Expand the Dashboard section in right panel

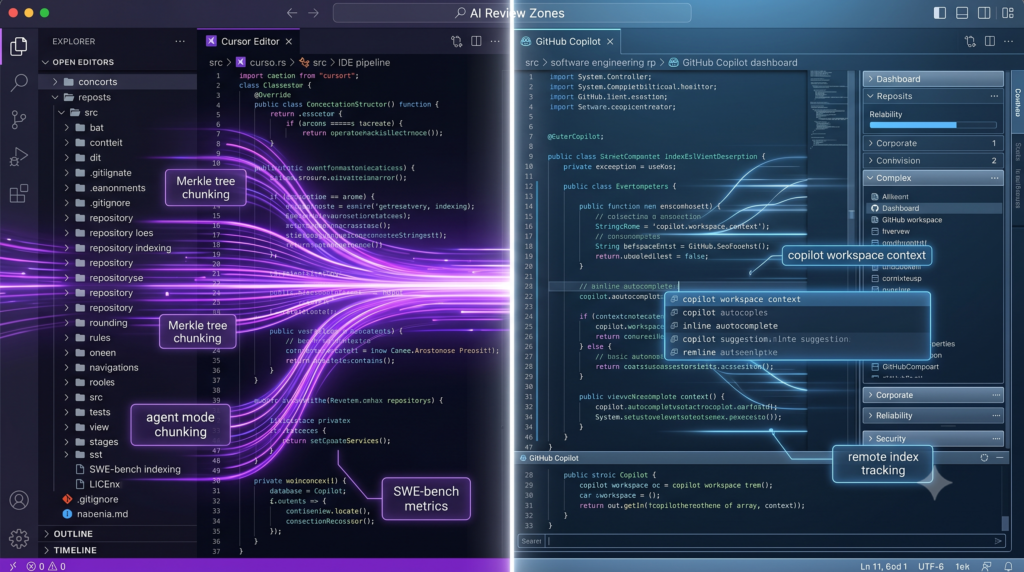pyautogui.click(x=933, y=78)
